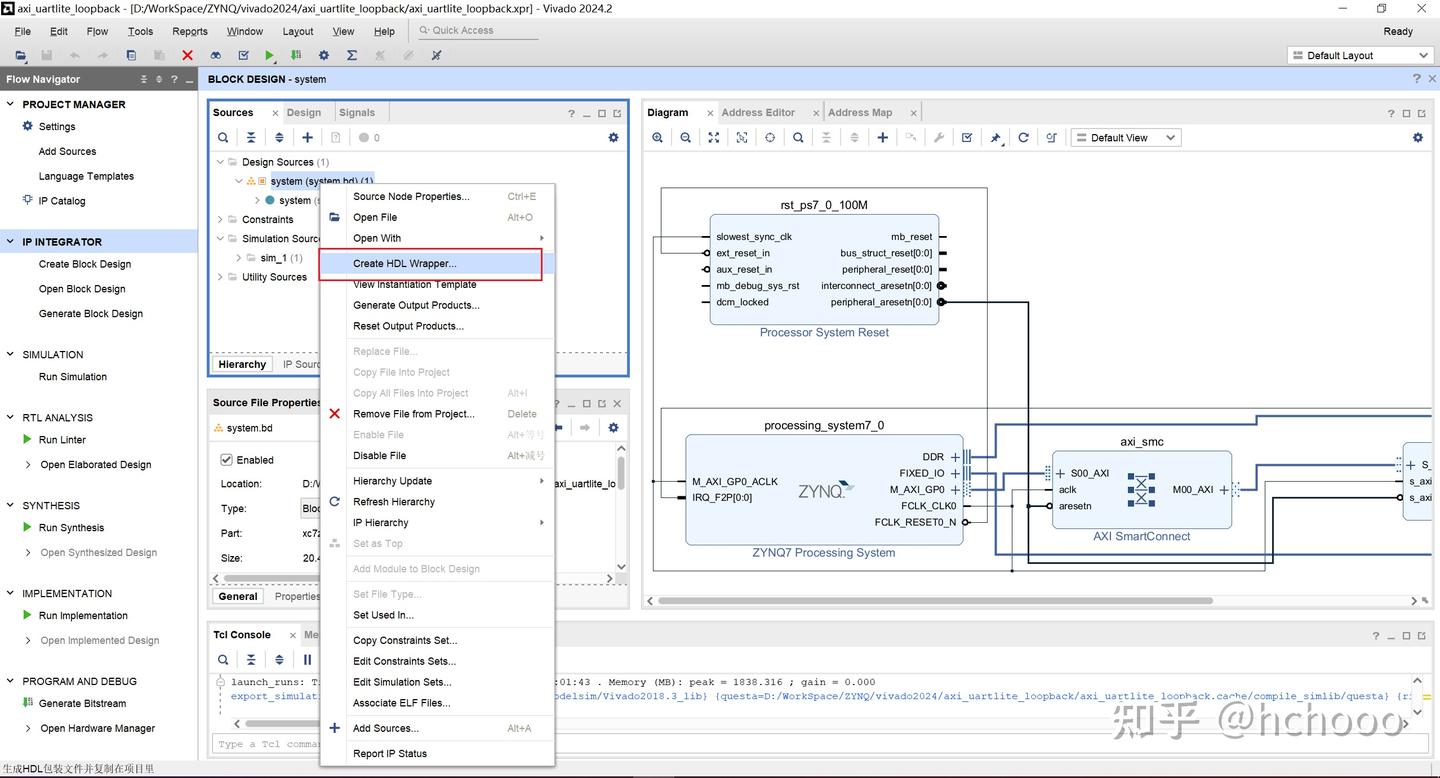Image resolution: width=1440 pixels, height=778 pixels.
Task: Click Run Synthesis in Flow Navigator
Action: pyautogui.click(x=71, y=528)
